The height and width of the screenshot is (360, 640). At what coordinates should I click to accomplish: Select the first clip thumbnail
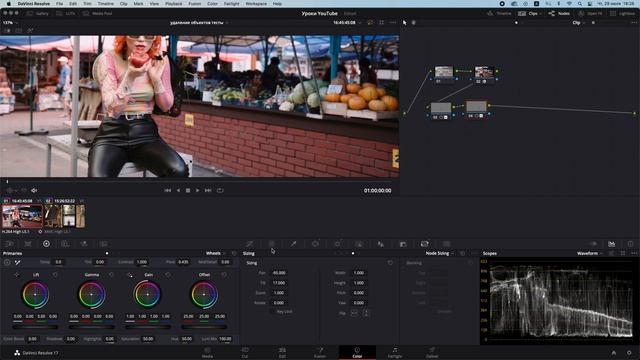tap(22, 216)
